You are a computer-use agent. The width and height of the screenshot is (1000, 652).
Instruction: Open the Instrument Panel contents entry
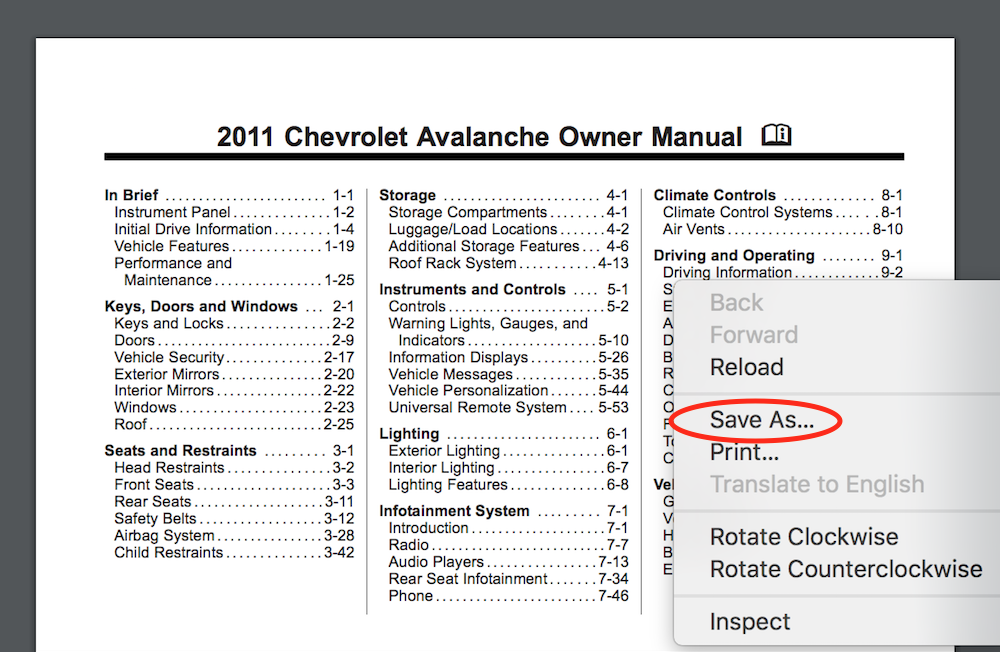click(x=172, y=213)
